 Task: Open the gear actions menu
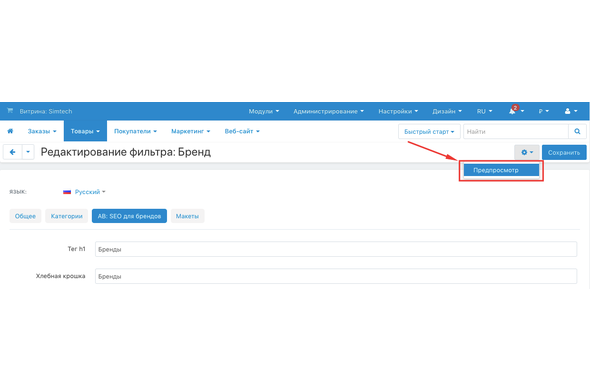[x=527, y=152]
